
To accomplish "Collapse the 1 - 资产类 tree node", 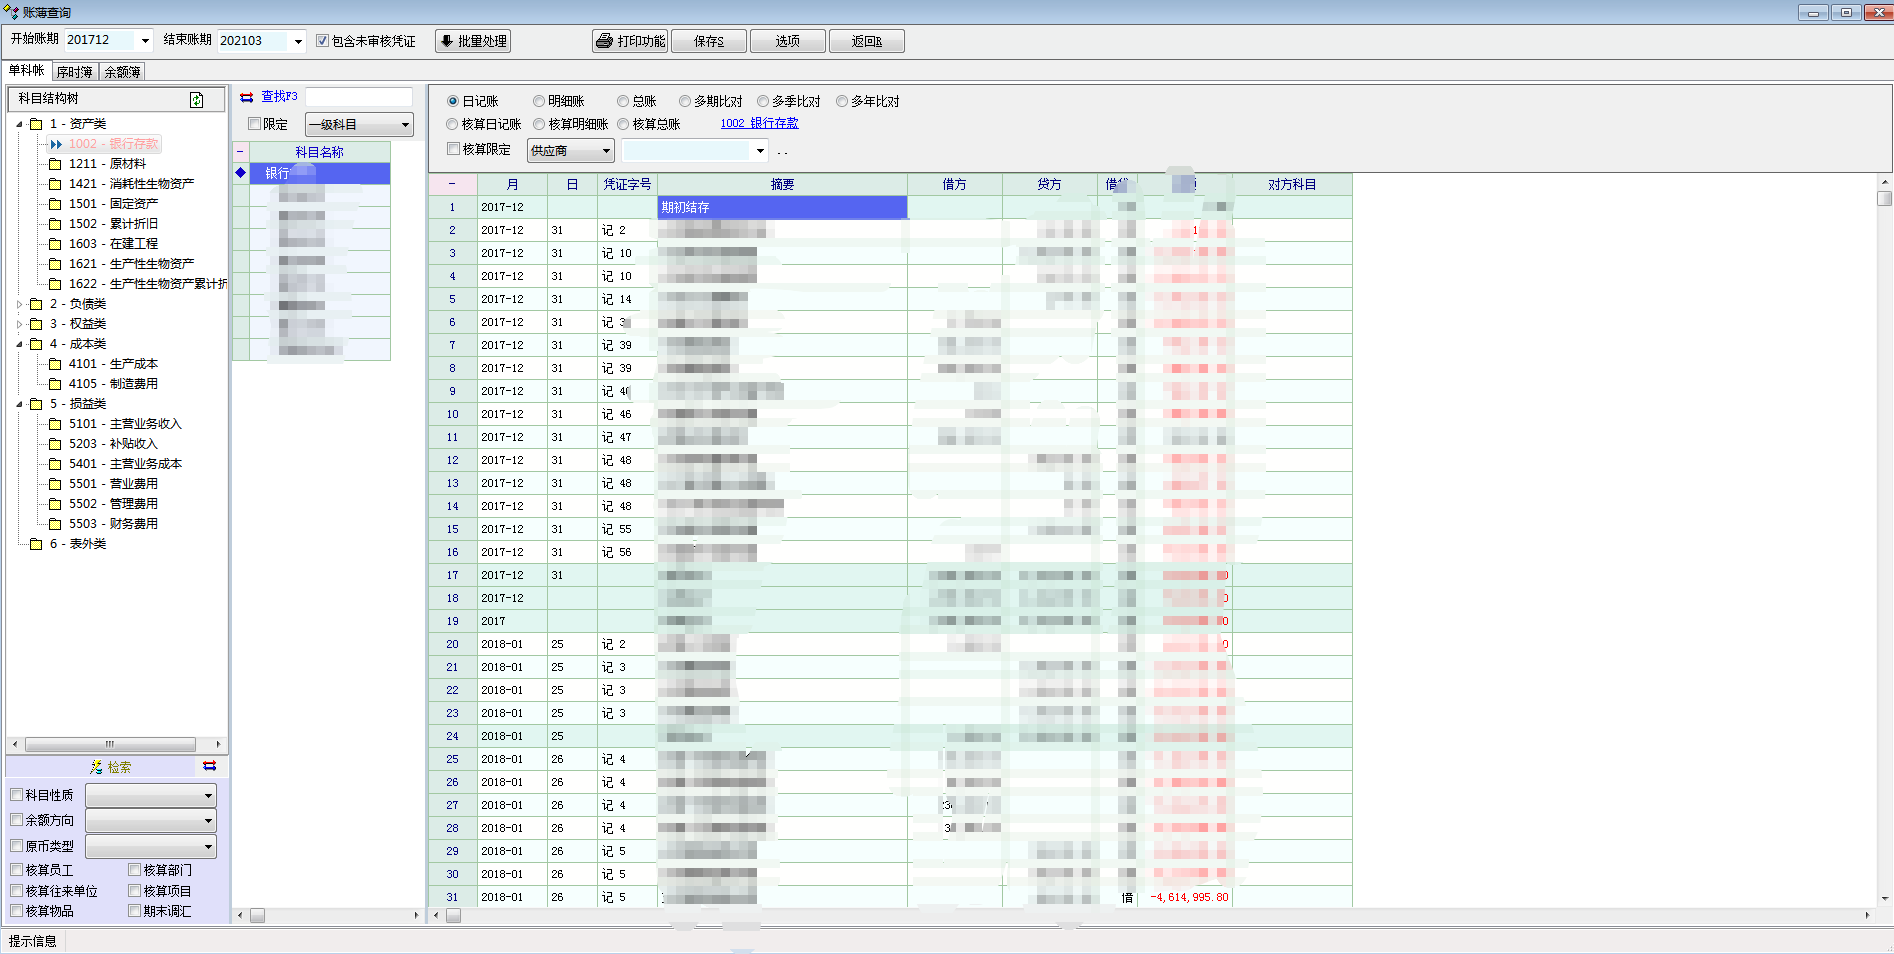I will pos(19,124).
